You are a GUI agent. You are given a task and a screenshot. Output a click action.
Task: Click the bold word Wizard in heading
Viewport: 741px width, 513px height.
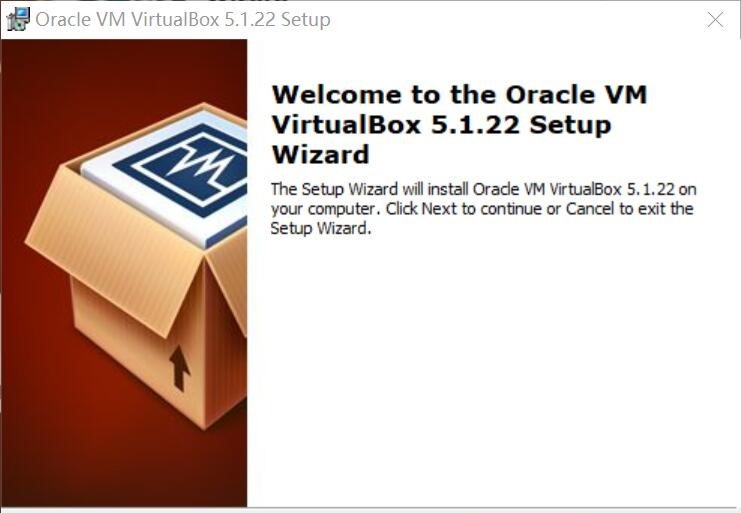[320, 154]
